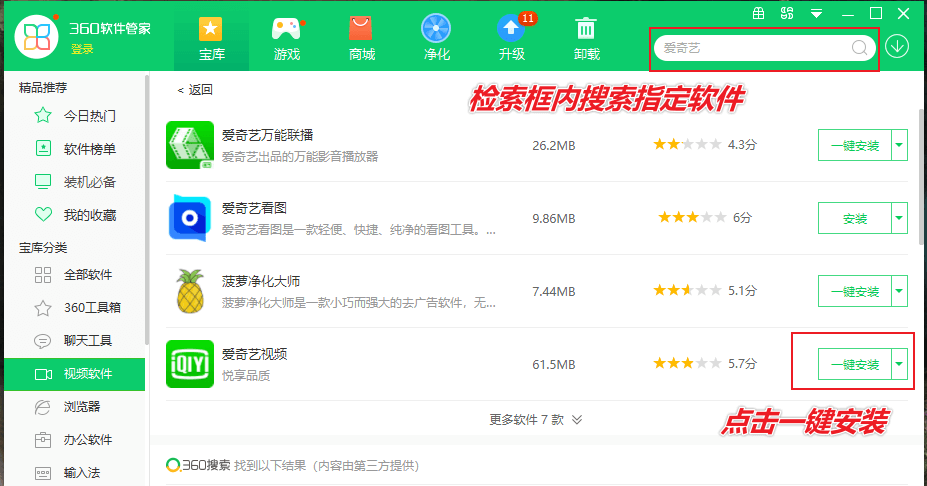This screenshot has height=486, width=927.
Task: Expand install options for 菠萝净化大师
Action: coord(899,291)
